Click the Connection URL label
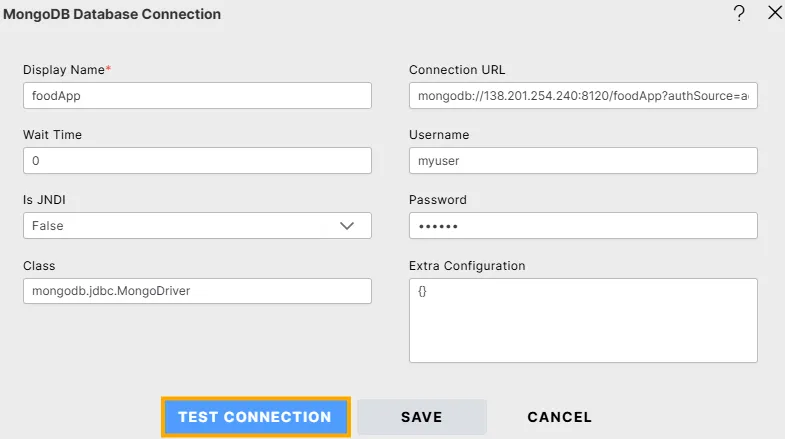785x439 pixels. pyautogui.click(x=458, y=69)
